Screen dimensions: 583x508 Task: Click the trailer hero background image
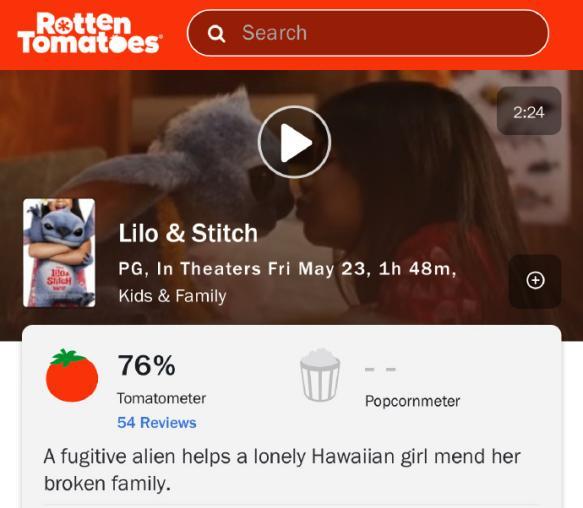tap(409, 186)
